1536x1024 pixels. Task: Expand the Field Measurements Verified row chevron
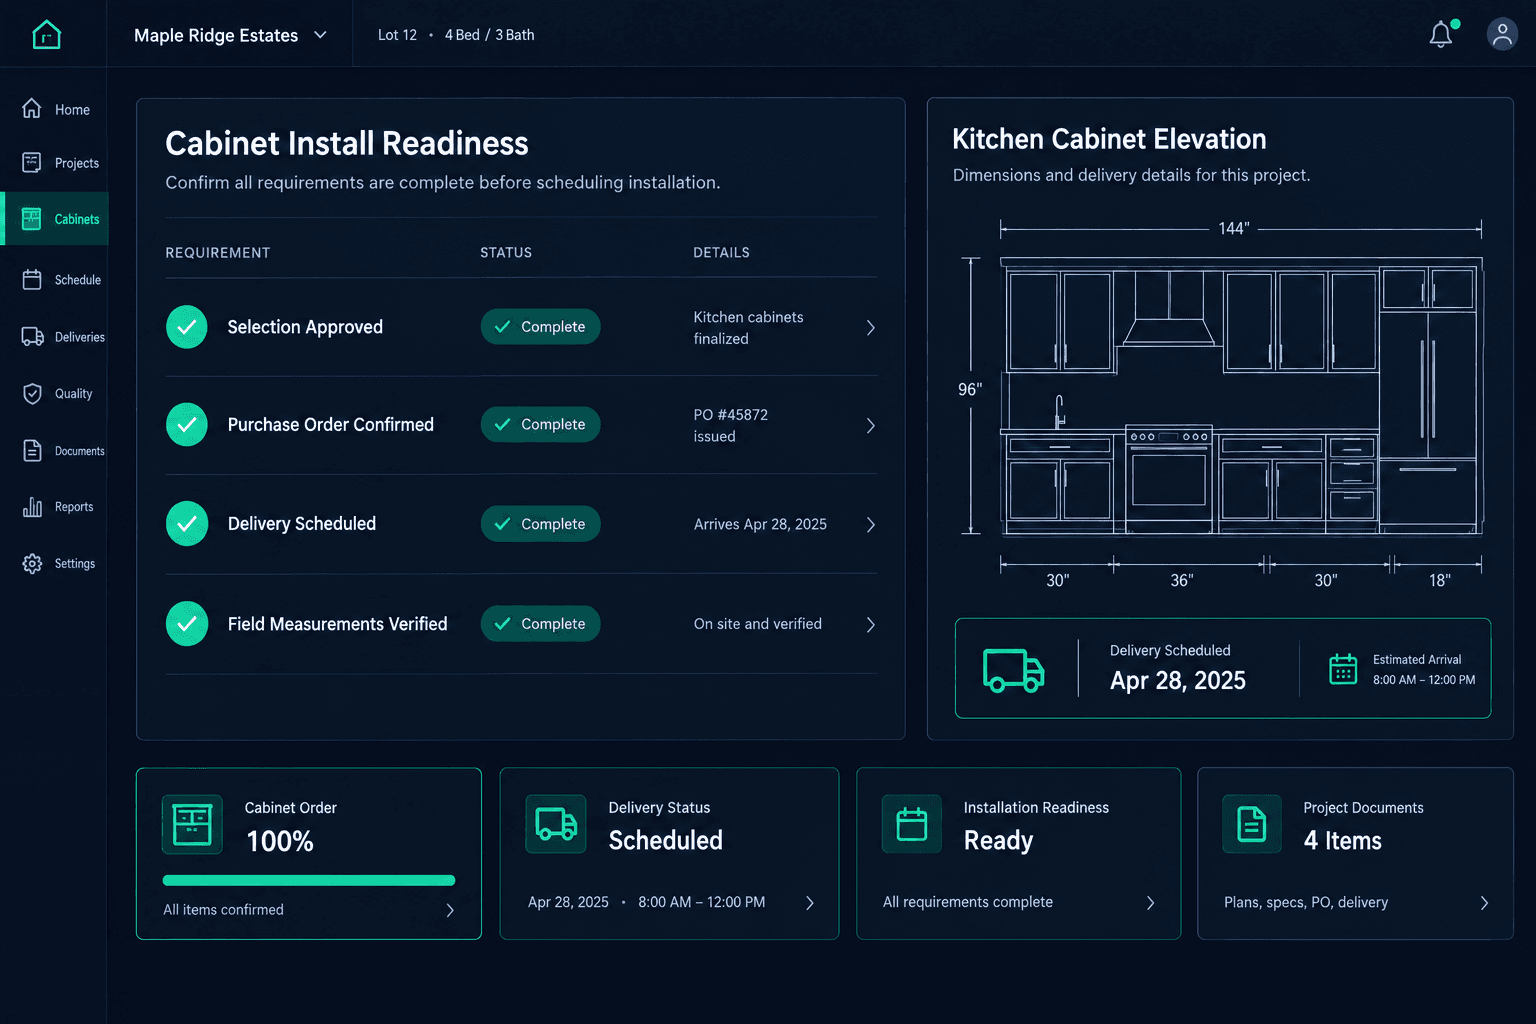click(x=870, y=625)
